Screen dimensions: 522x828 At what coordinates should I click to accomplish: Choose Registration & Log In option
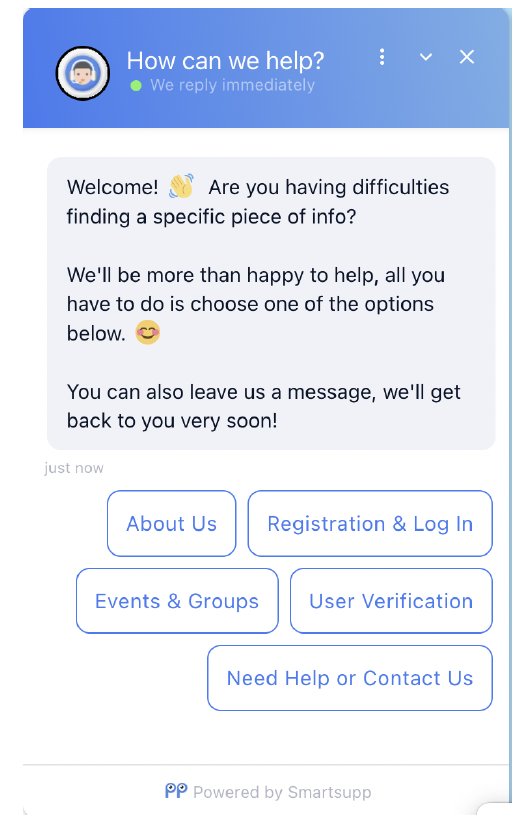pyautogui.click(x=370, y=523)
